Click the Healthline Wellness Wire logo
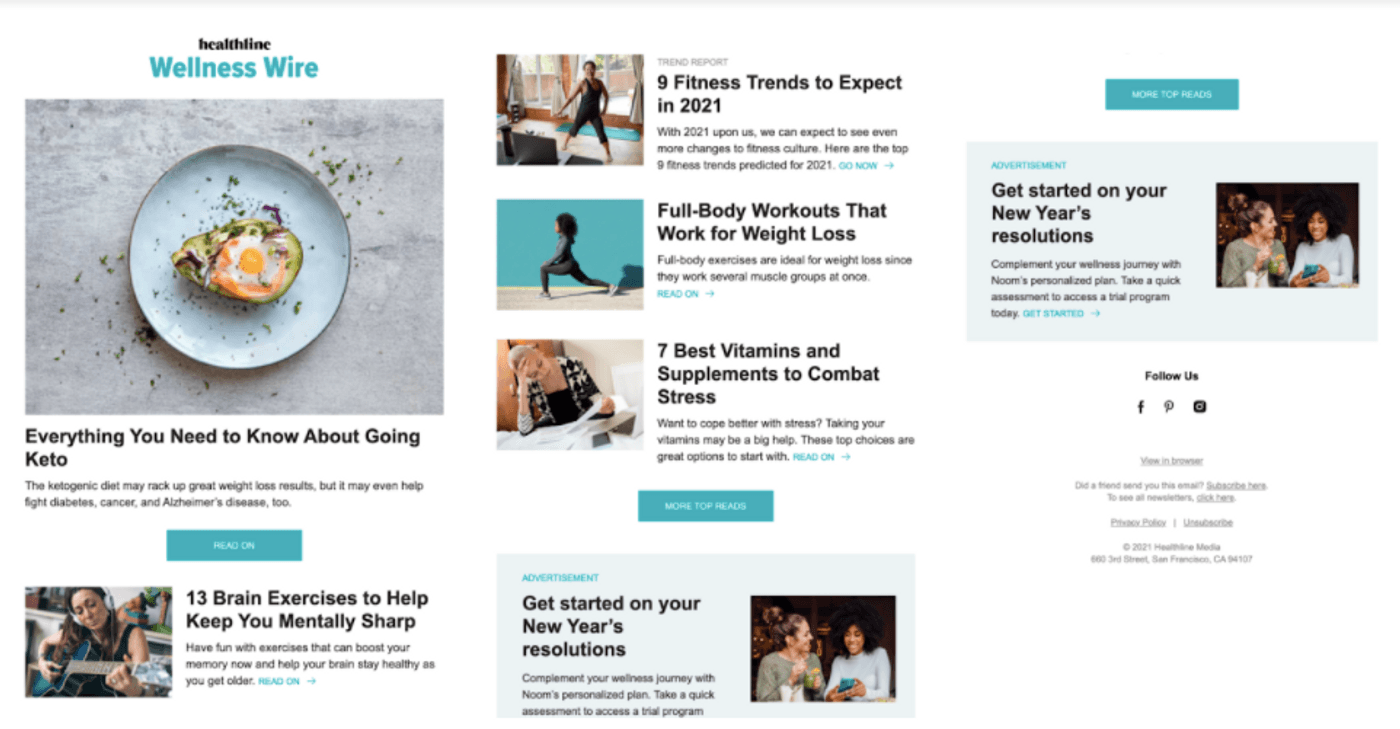This screenshot has height=729, width=1400. point(234,59)
